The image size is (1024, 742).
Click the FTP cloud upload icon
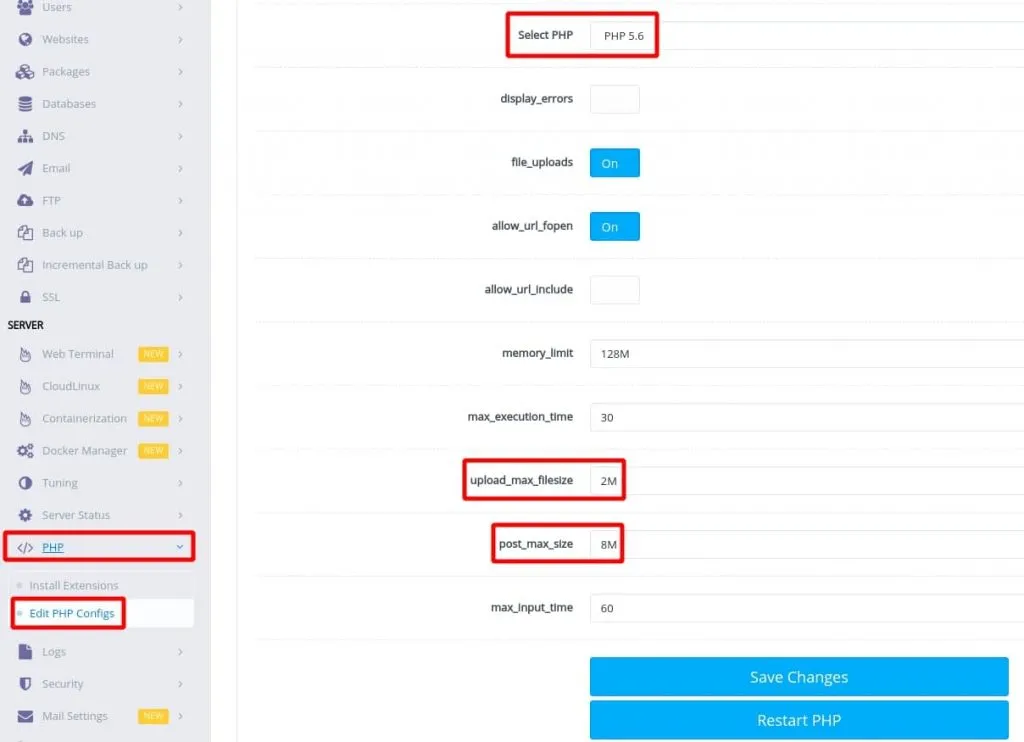tap(26, 201)
